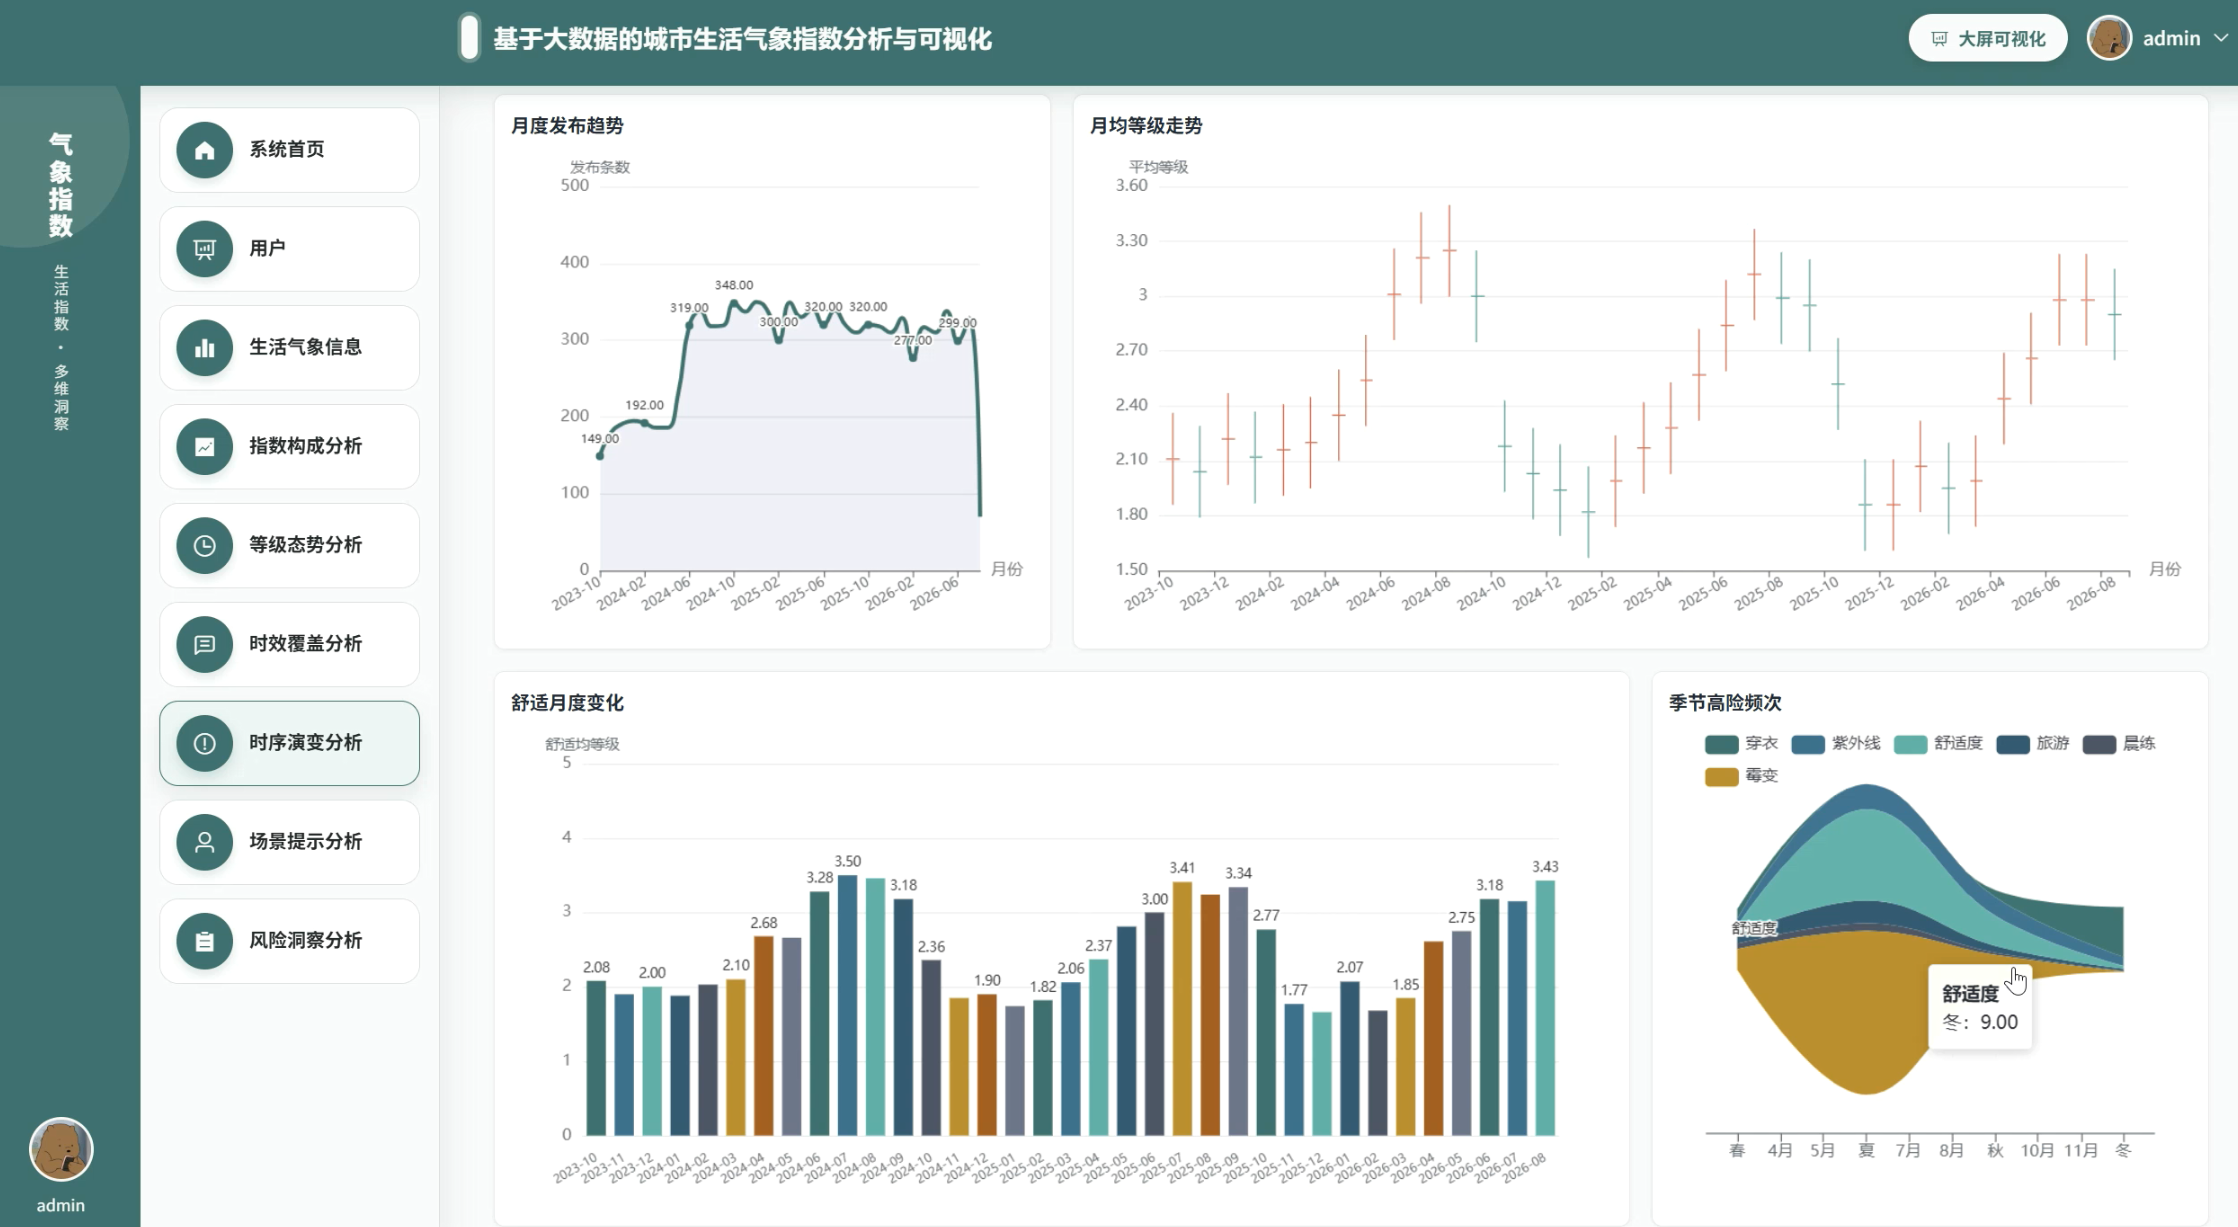Open the 等级态势分析 clock icon
Image resolution: width=2238 pixels, height=1227 pixels.
click(x=204, y=546)
